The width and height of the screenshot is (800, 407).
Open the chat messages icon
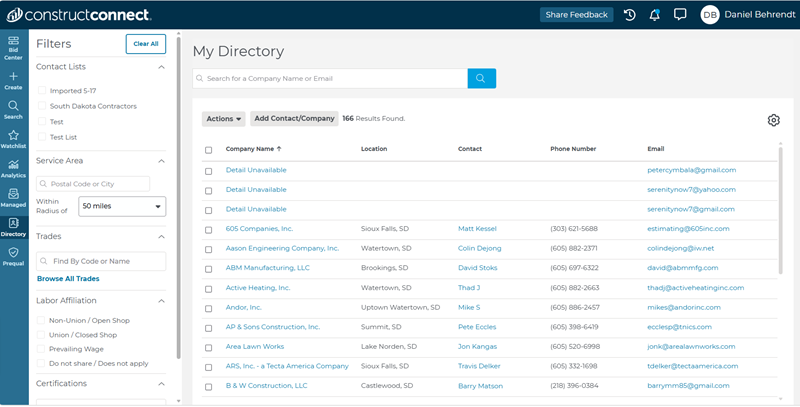tap(680, 14)
